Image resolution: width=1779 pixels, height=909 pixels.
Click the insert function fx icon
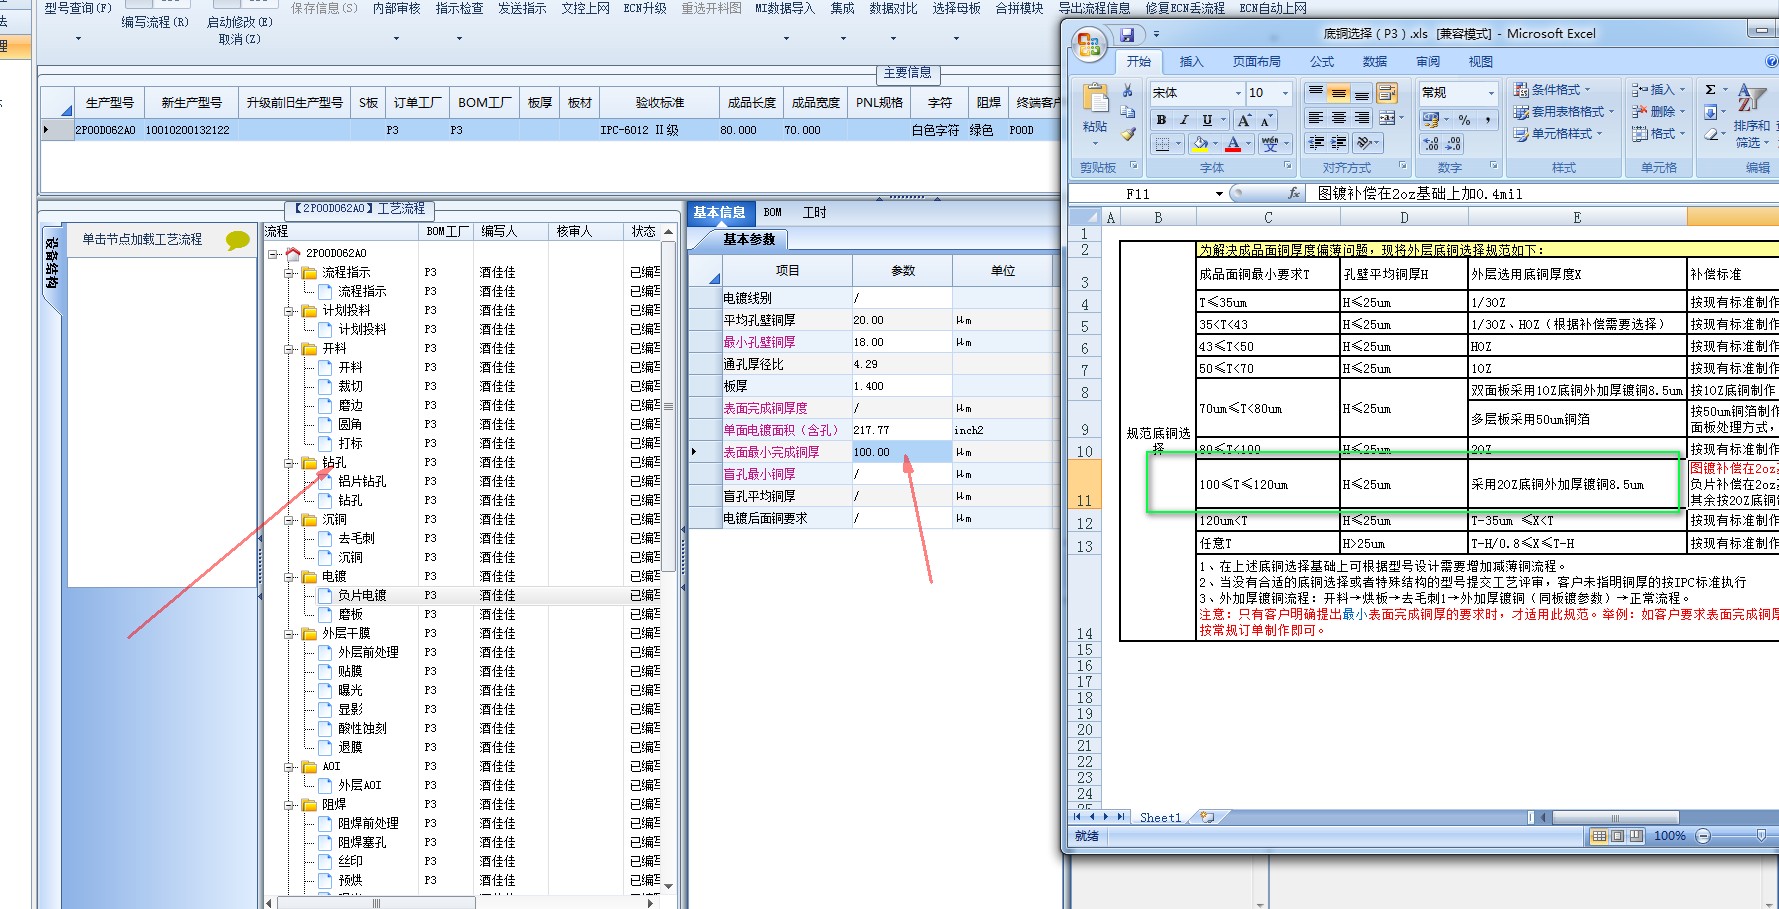1293,193
